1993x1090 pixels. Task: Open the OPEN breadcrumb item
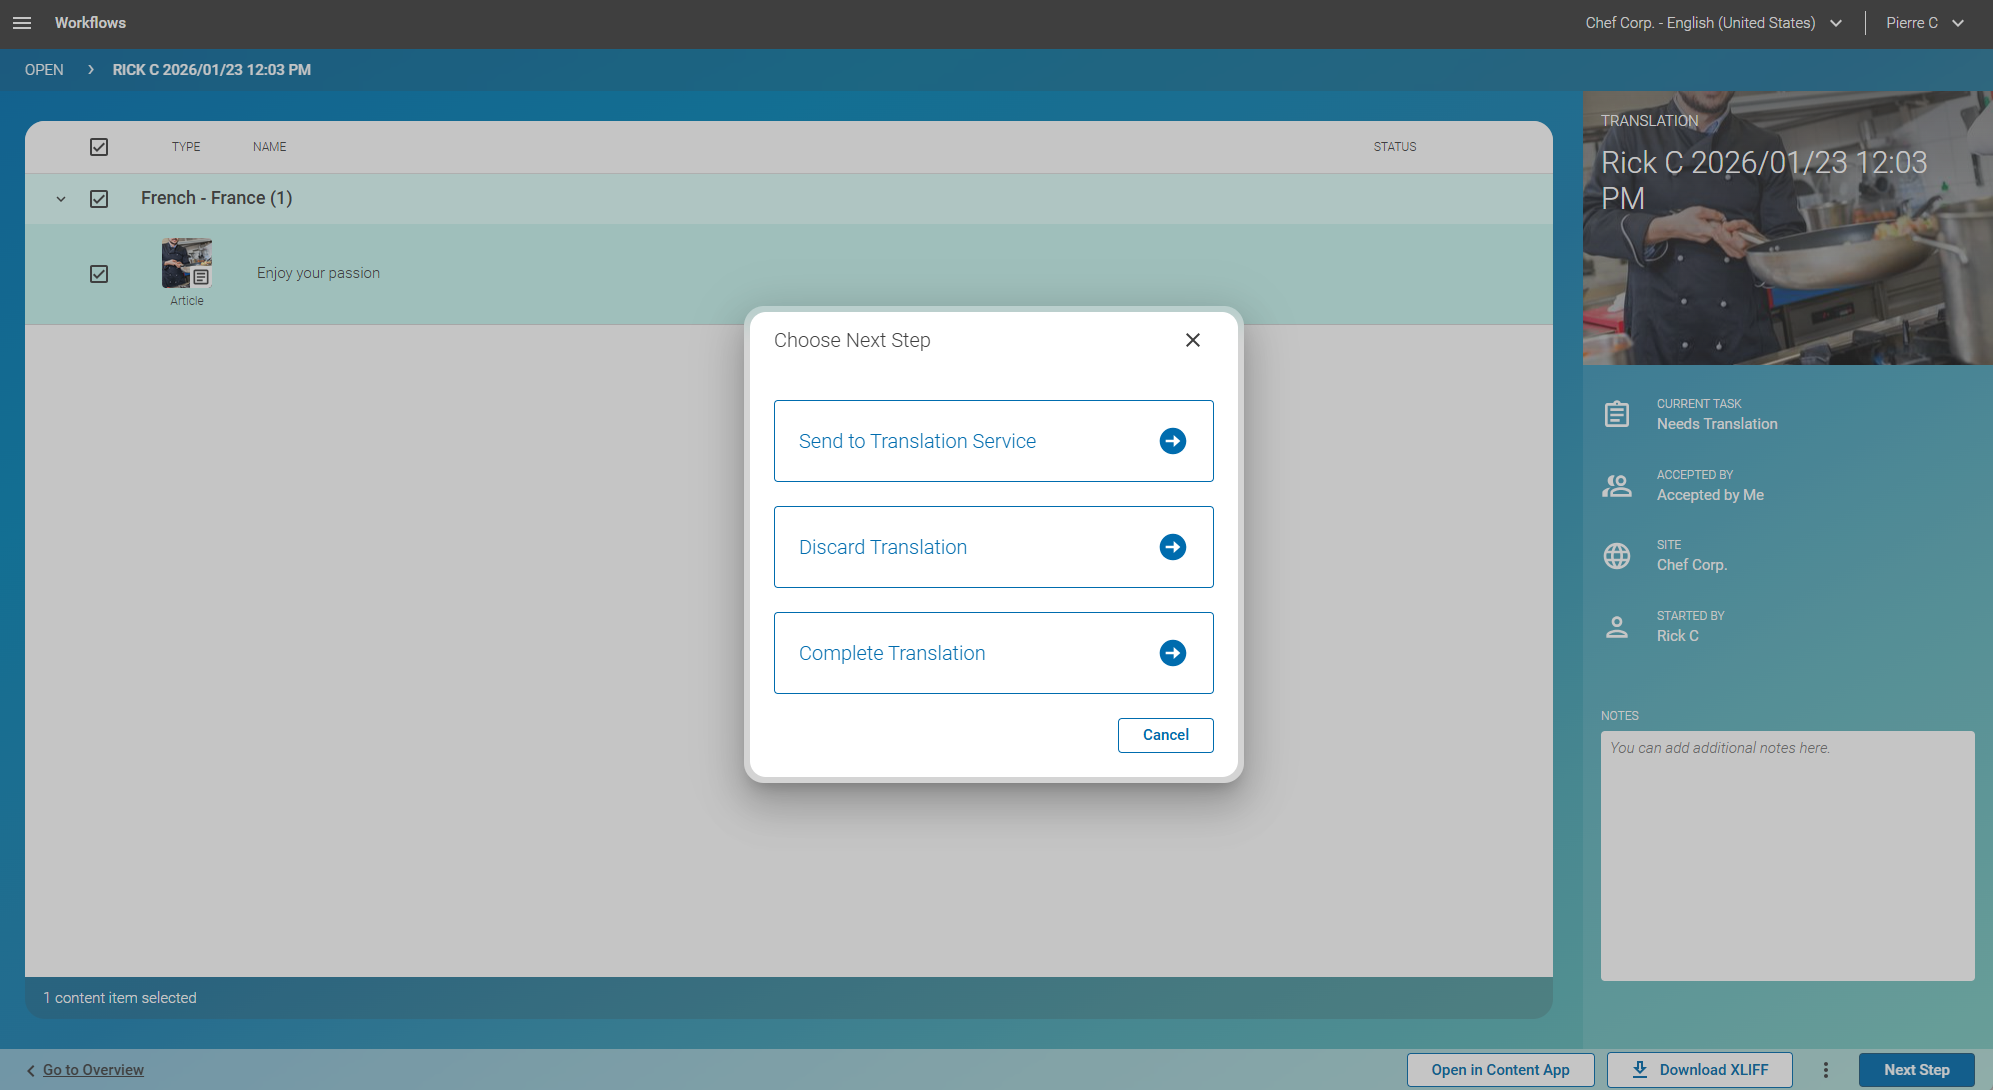tap(44, 69)
